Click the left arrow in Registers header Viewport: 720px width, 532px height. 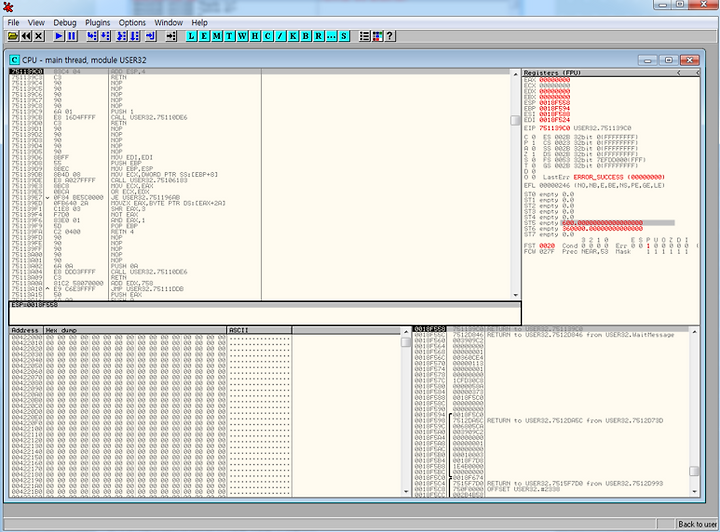tap(679, 73)
